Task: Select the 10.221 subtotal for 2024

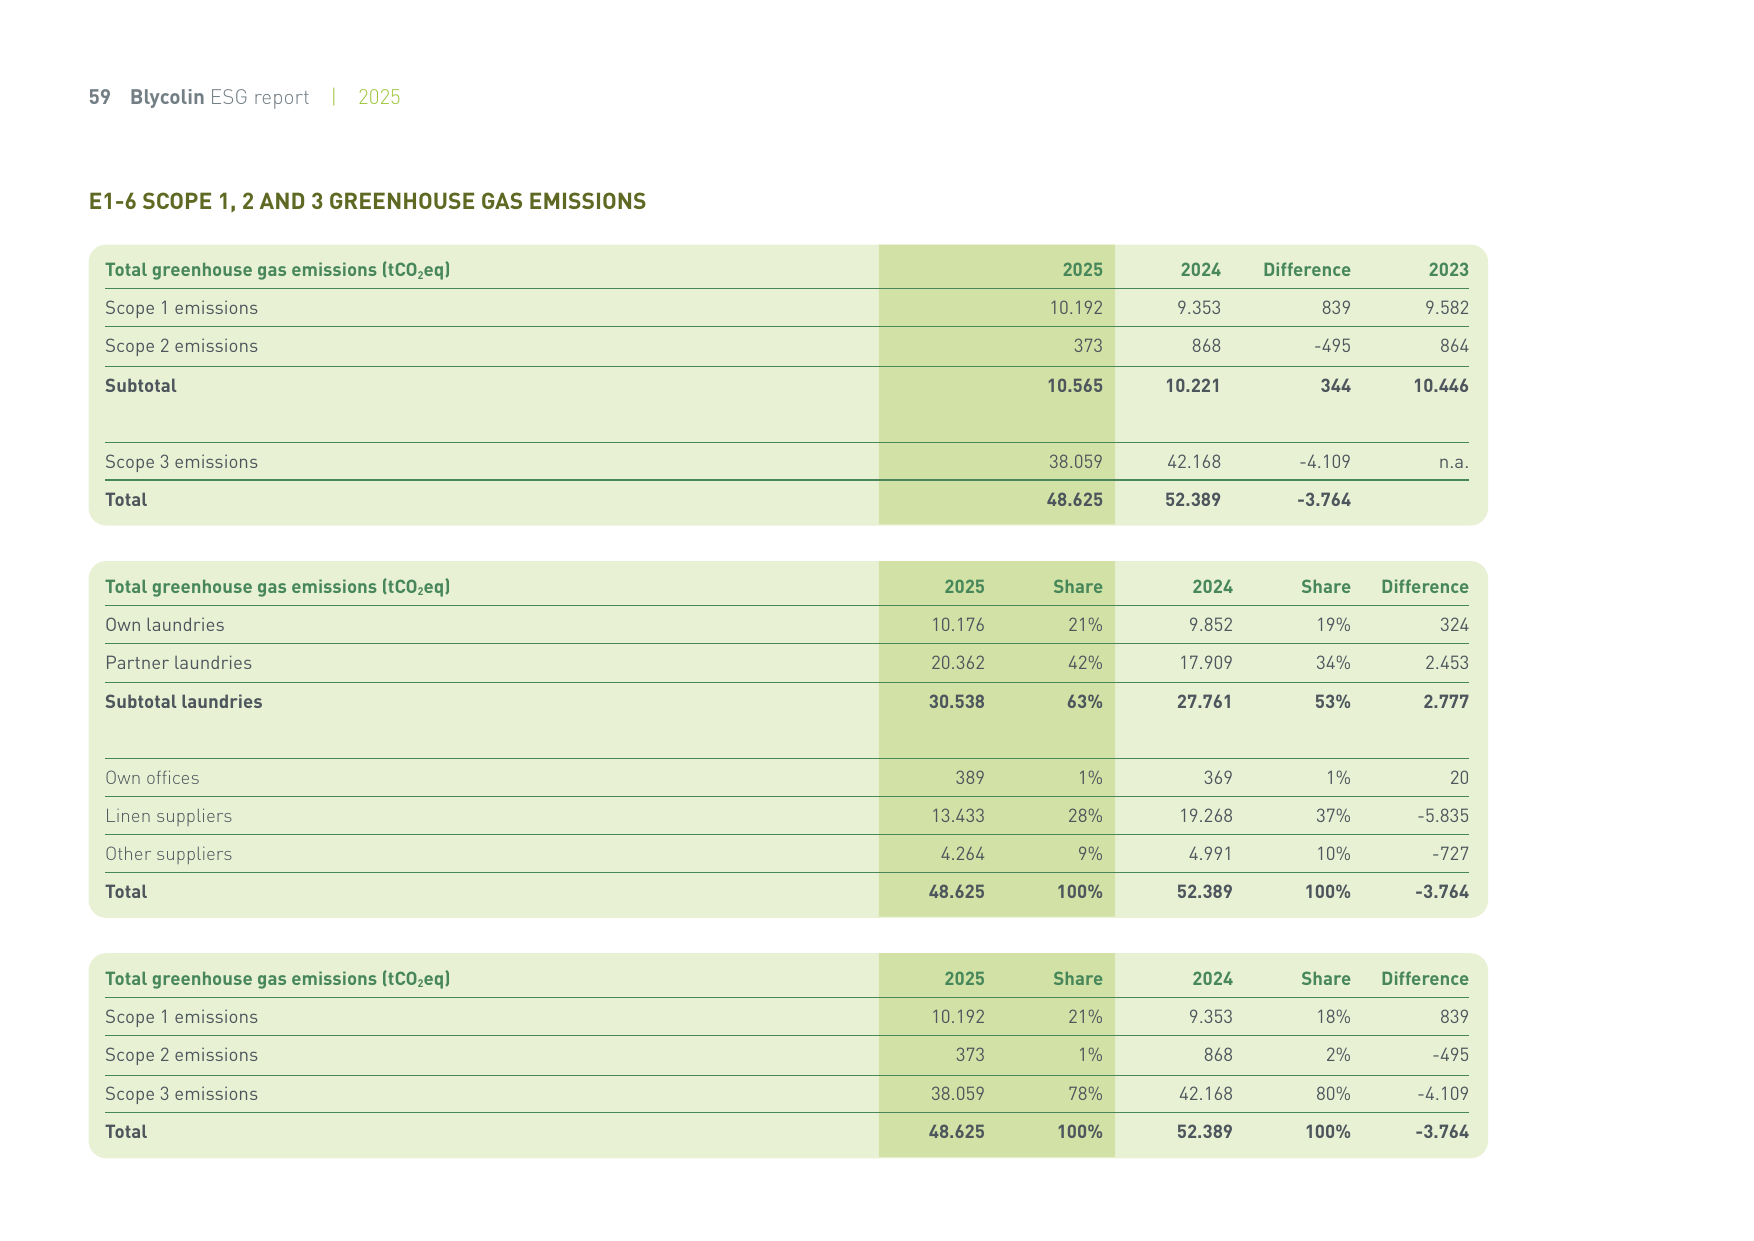Action: pyautogui.click(x=1193, y=386)
